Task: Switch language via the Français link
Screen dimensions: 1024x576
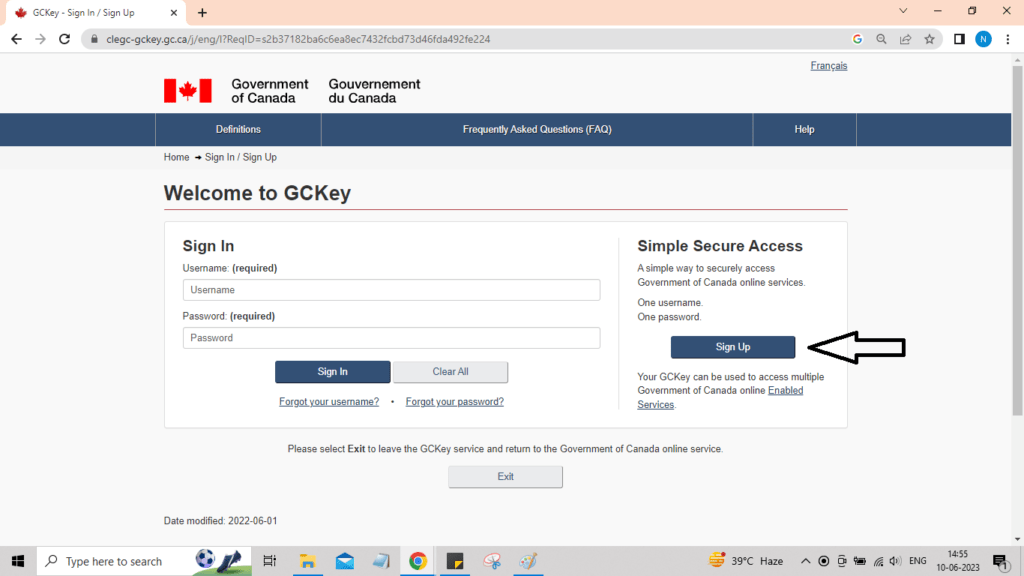Action: (828, 66)
